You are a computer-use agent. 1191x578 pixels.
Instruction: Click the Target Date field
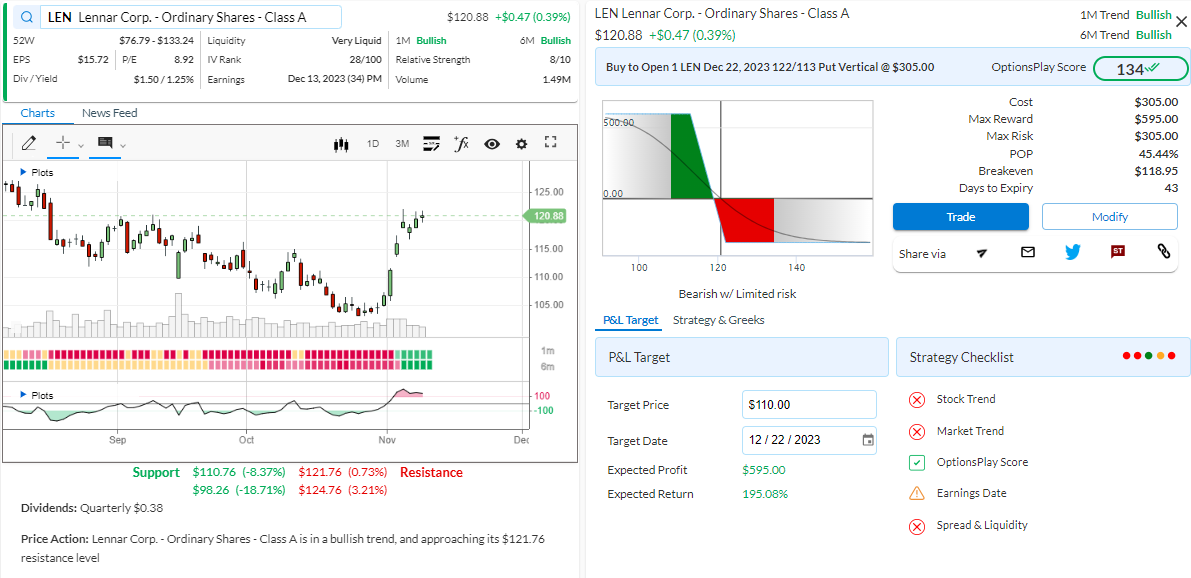(809, 440)
